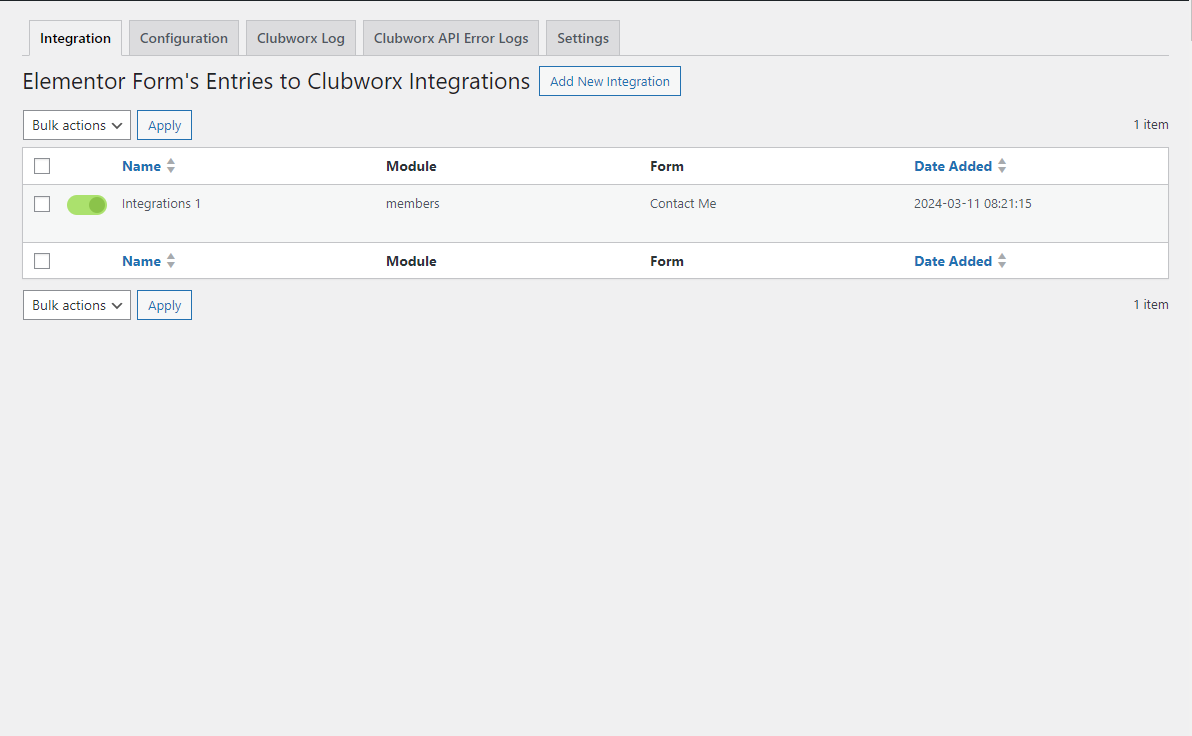The height and width of the screenshot is (736, 1192).
Task: Click the 'Contact Me' form cell
Action: [x=683, y=204]
